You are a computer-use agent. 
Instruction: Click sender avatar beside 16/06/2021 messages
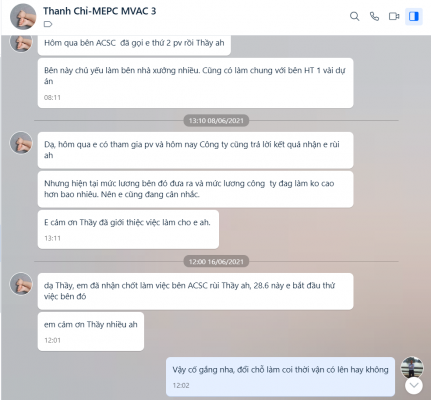(21, 284)
